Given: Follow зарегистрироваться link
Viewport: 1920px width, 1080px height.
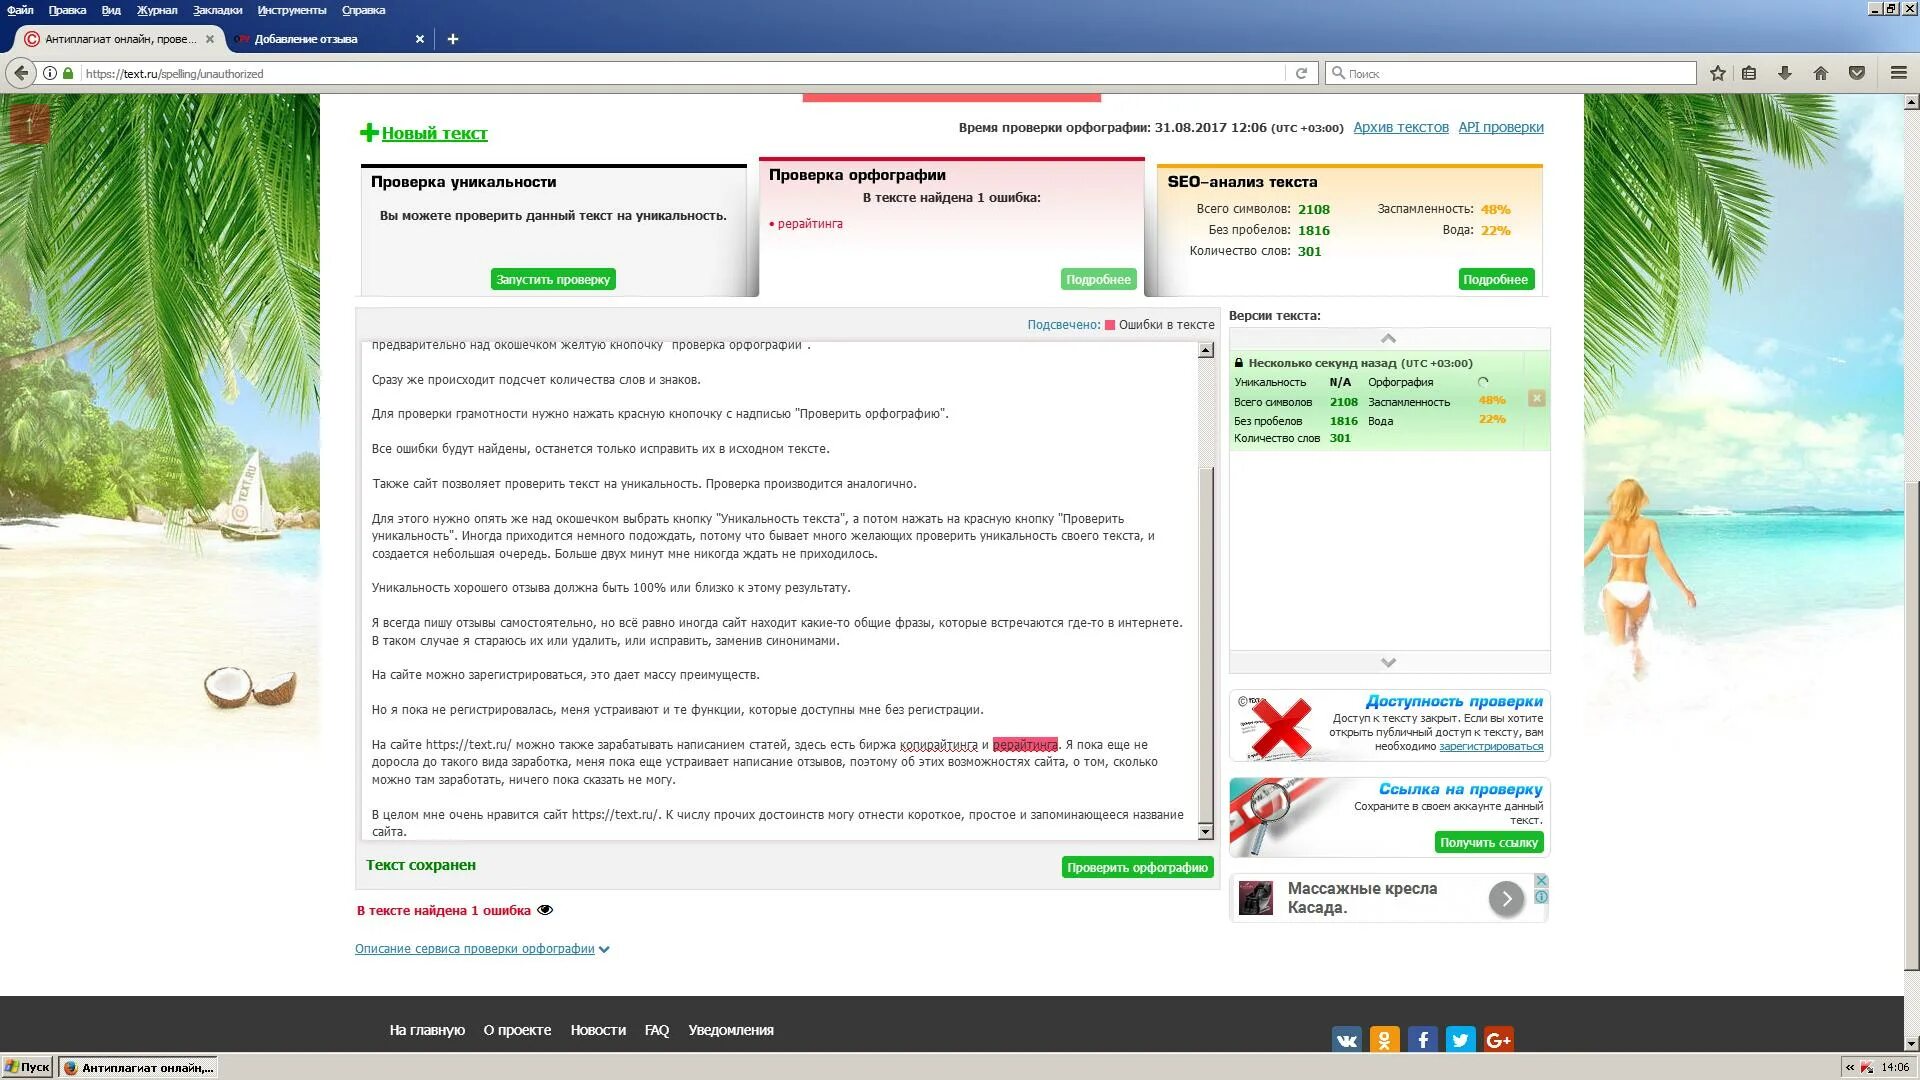Looking at the screenshot, I should [x=1491, y=747].
